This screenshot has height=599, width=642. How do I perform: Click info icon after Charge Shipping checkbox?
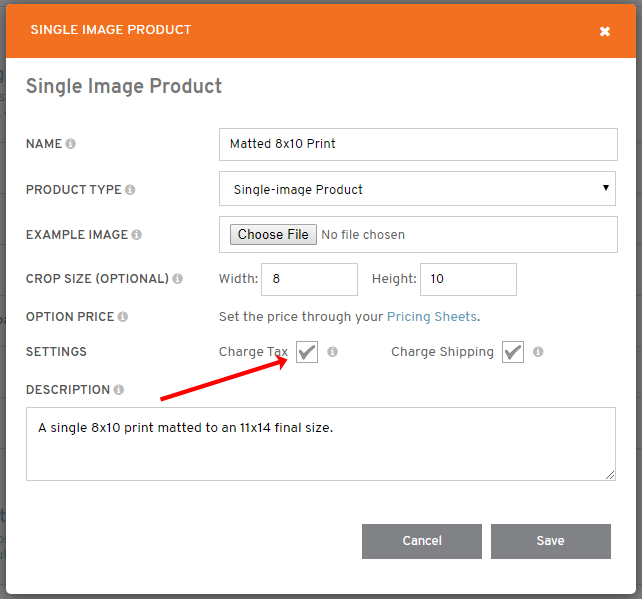[538, 352]
